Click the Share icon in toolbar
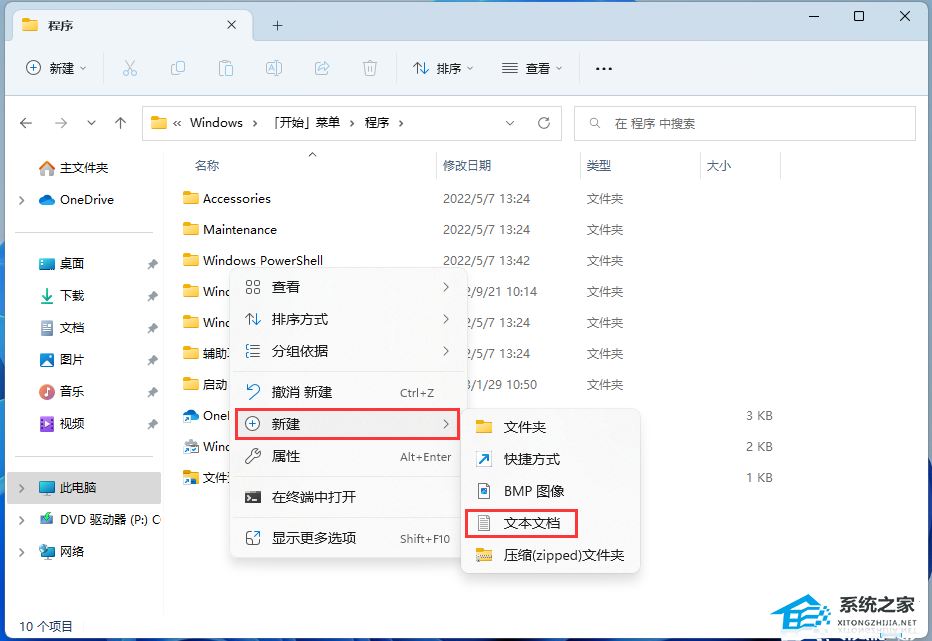This screenshot has width=932, height=641. [x=322, y=68]
